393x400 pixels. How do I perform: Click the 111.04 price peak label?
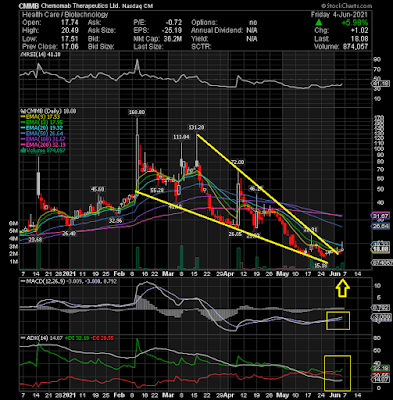[x=181, y=137]
